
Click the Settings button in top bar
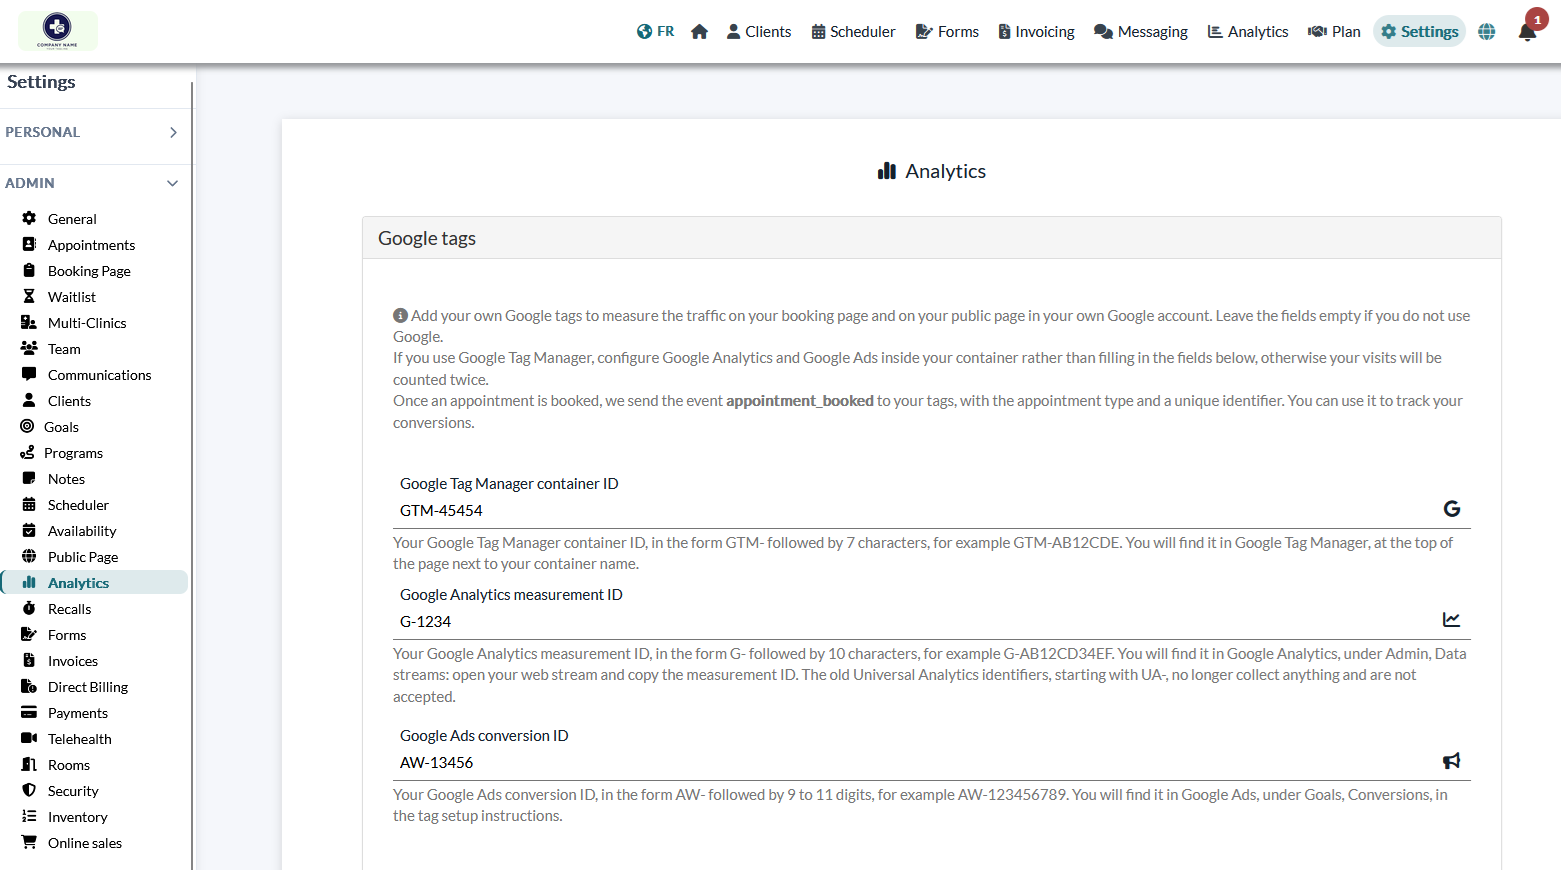point(1419,31)
